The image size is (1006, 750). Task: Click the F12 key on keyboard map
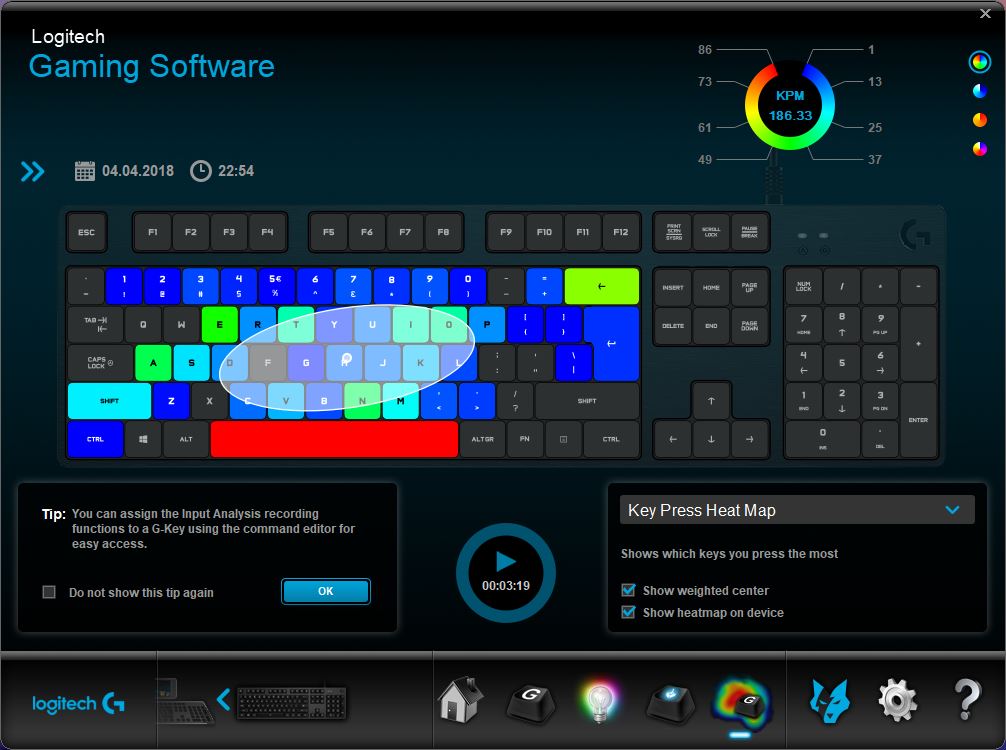621,232
